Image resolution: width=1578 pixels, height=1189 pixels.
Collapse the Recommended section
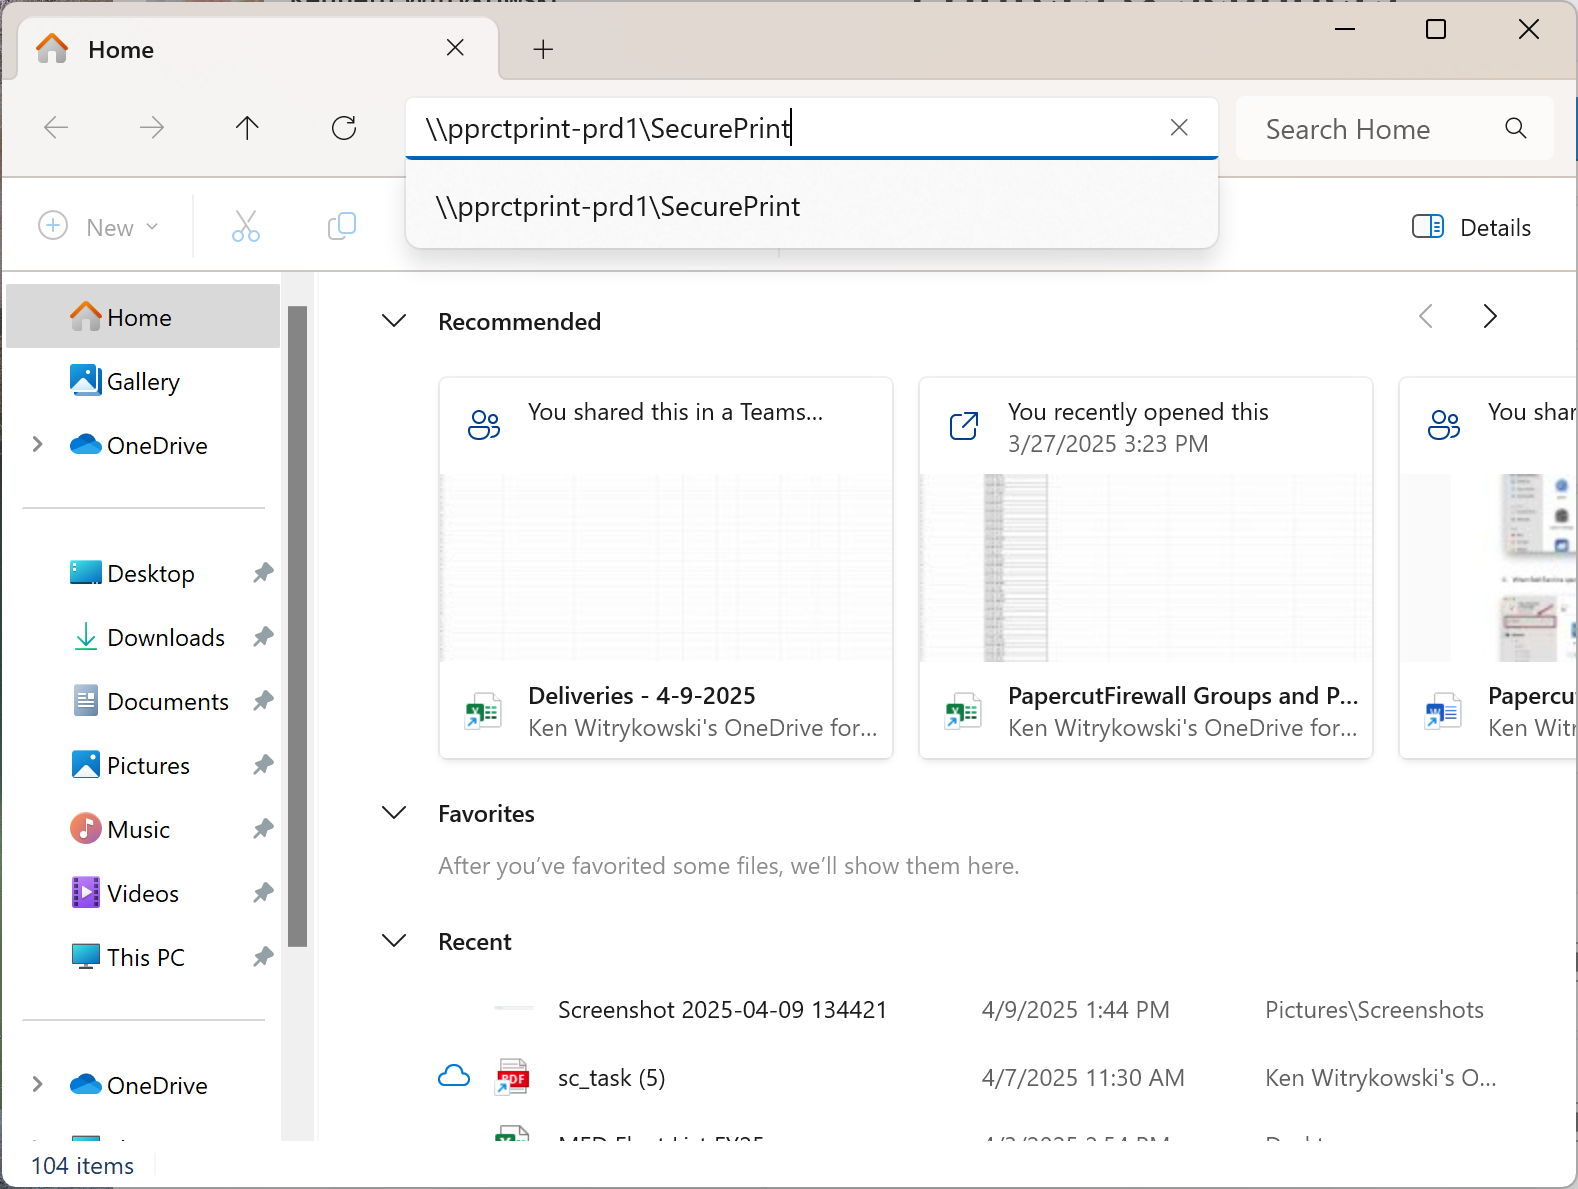395,321
